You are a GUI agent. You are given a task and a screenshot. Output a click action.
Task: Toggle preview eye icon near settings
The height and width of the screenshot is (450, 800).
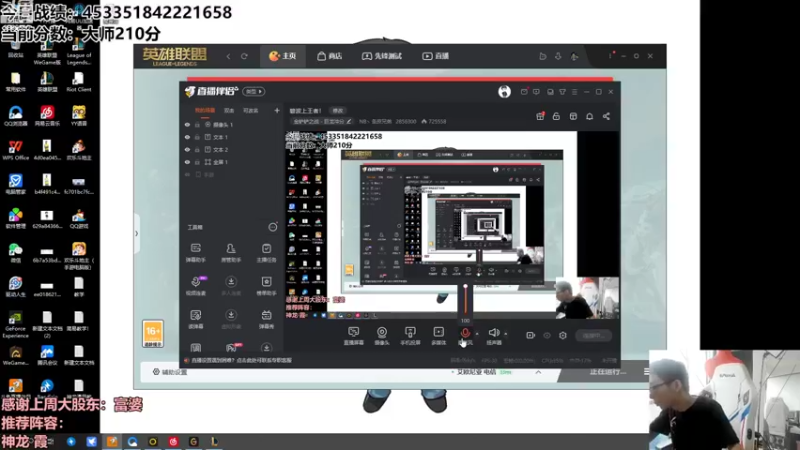point(547,335)
